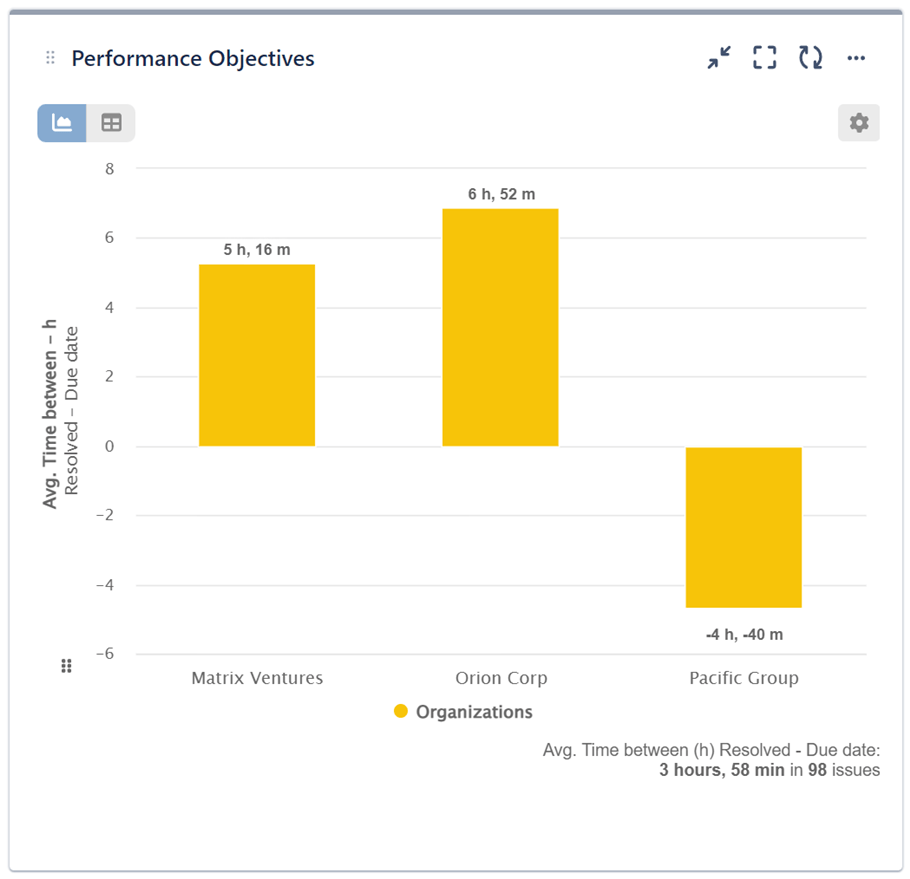Collapse the gadget with the shrink arrows
Image resolution: width=910 pixels, height=879 pixels.
[x=718, y=58]
